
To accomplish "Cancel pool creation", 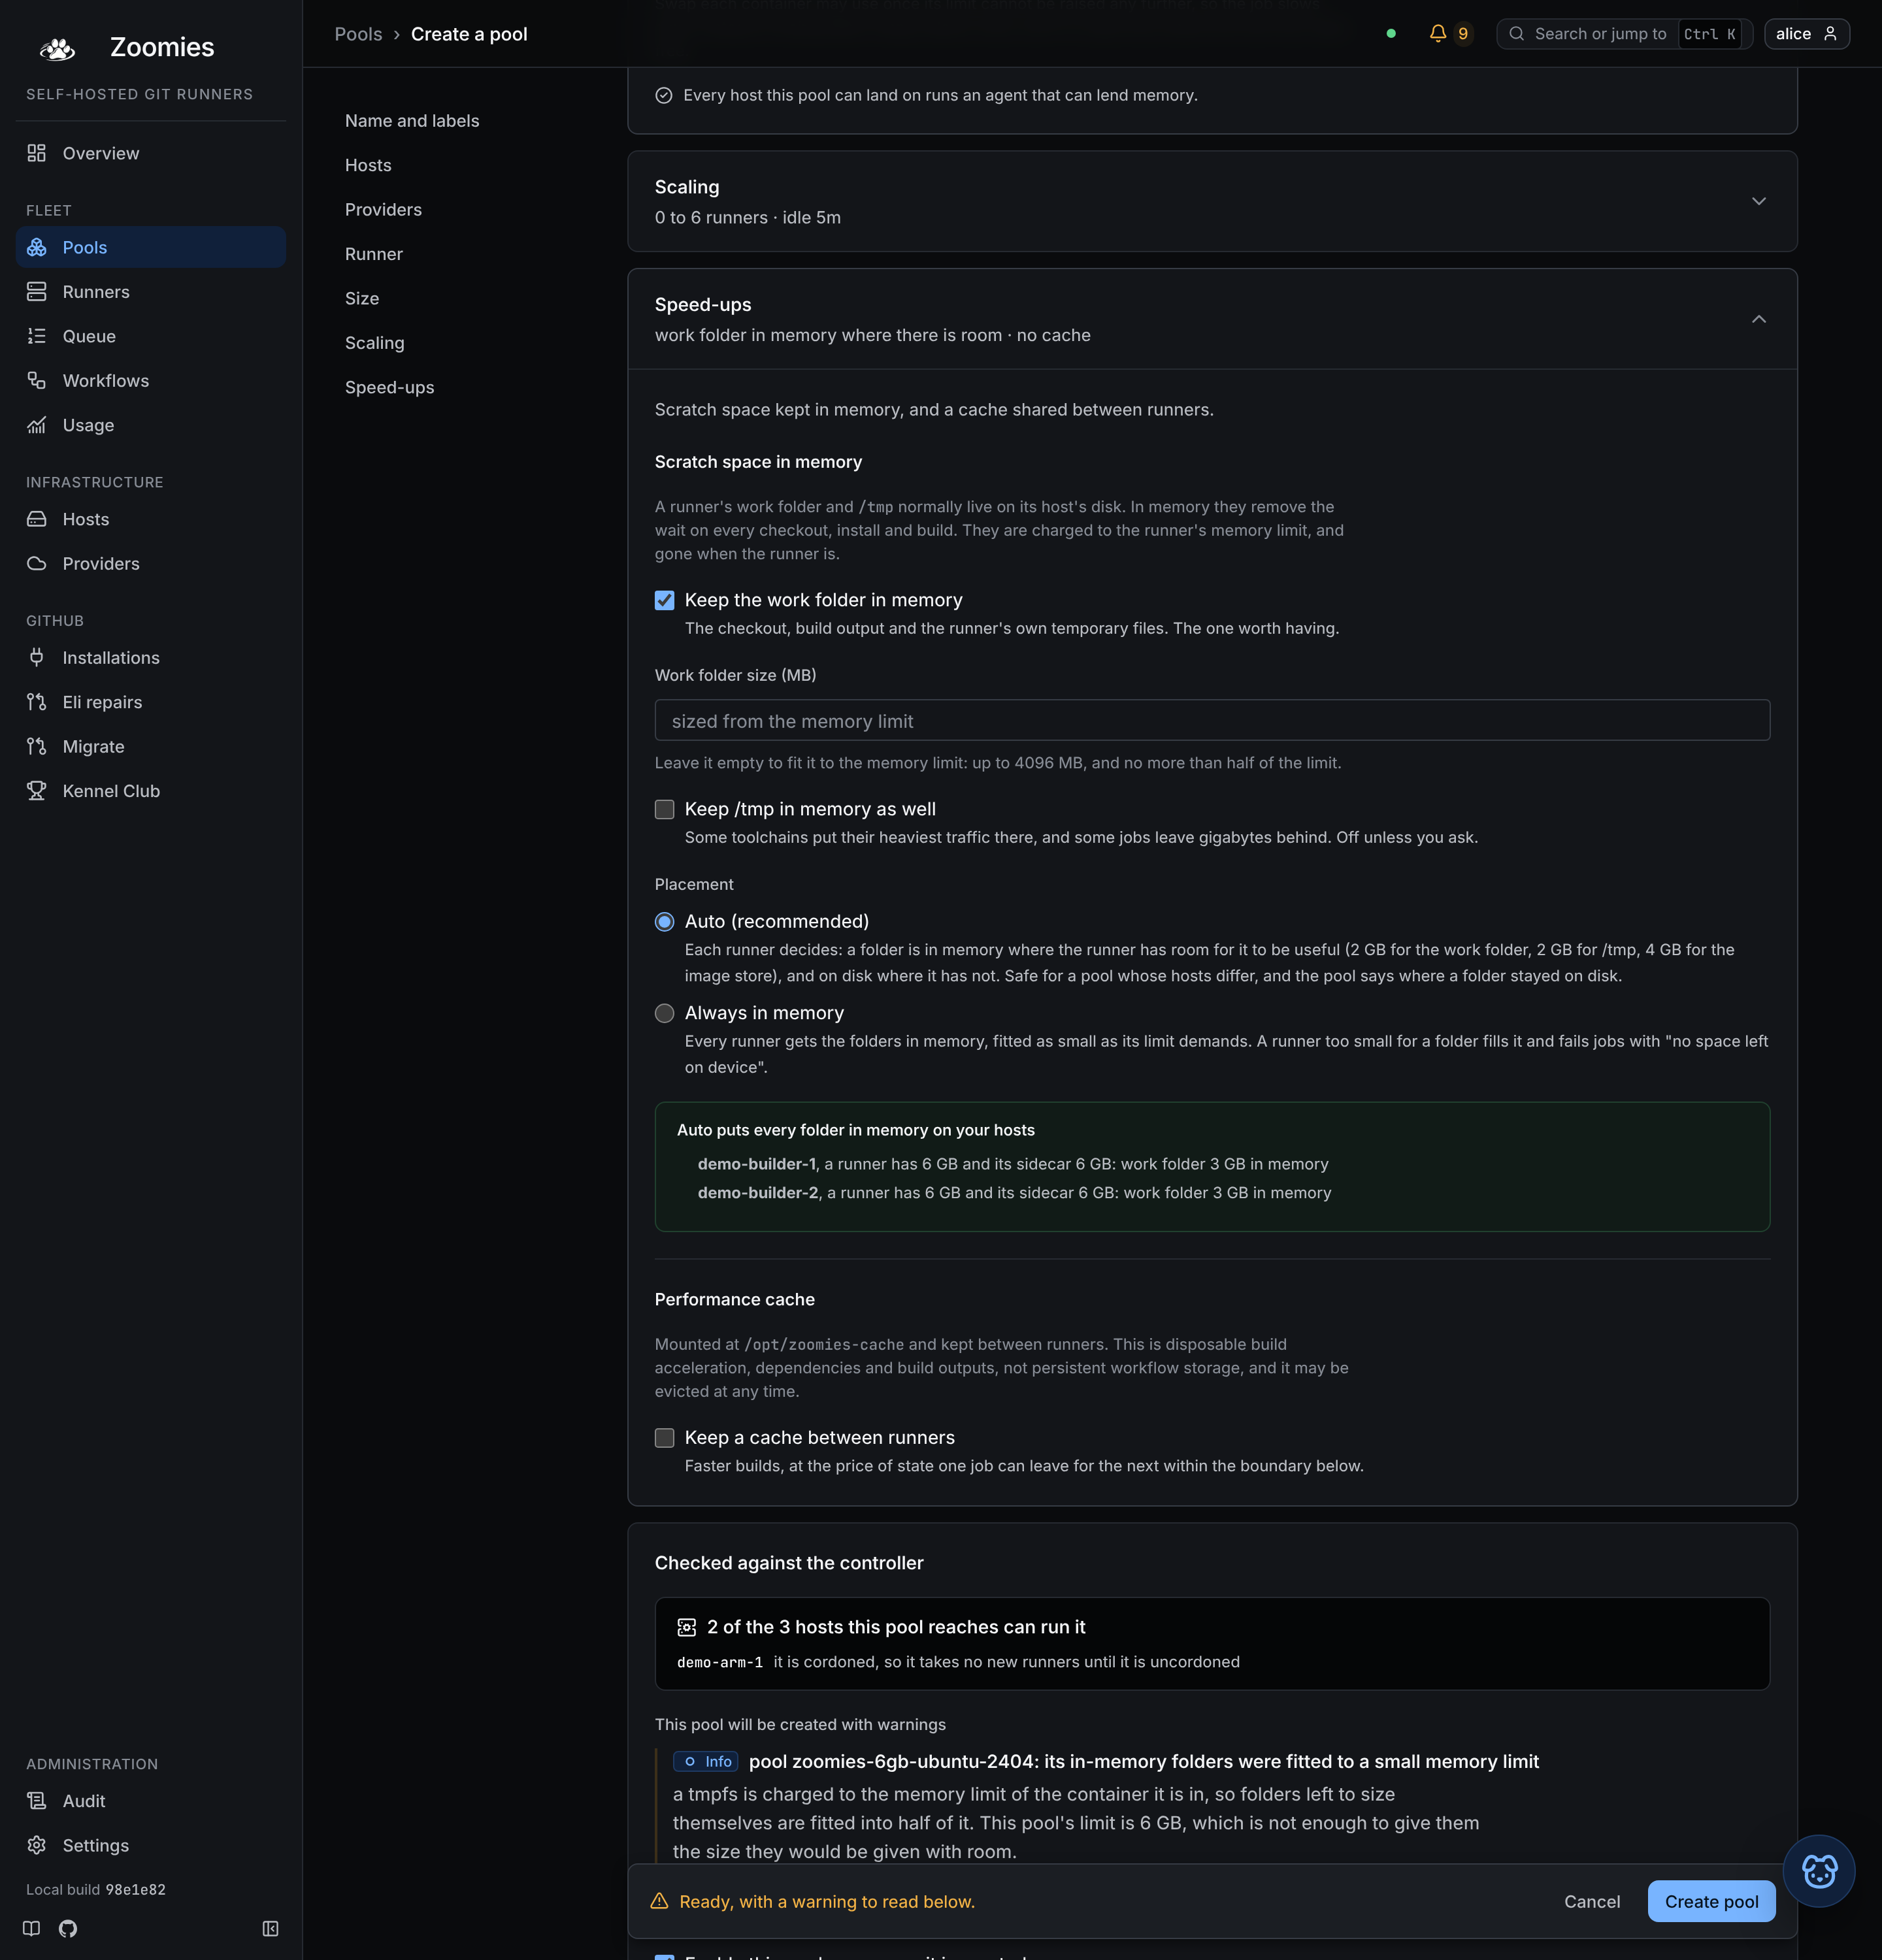I will (x=1592, y=1901).
